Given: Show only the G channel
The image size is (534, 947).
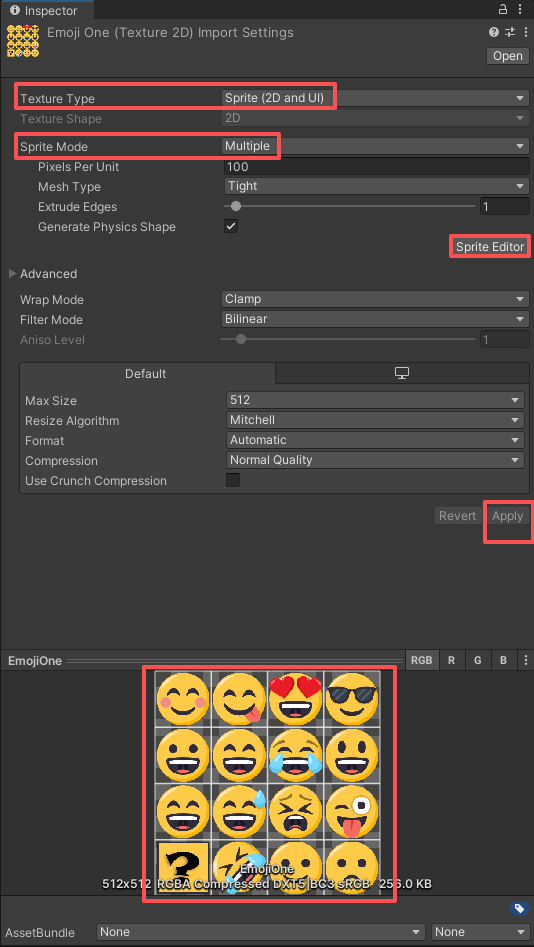Looking at the screenshot, I should 477,661.
